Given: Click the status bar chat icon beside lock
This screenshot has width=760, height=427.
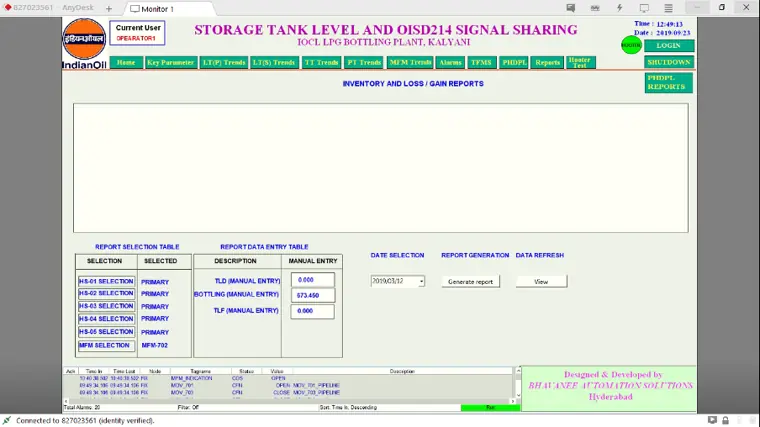Looking at the screenshot, I should click(x=712, y=420).
